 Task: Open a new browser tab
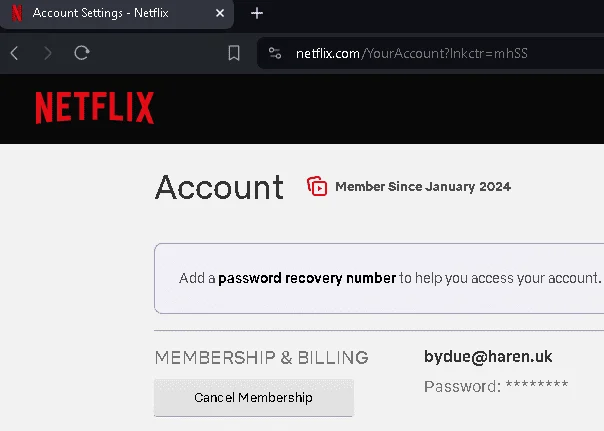(x=257, y=13)
